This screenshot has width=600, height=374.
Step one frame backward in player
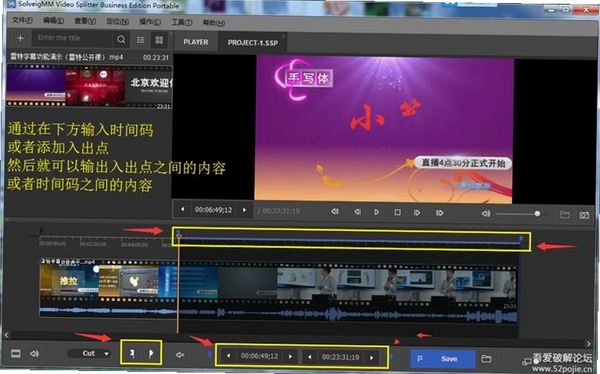click(x=357, y=211)
